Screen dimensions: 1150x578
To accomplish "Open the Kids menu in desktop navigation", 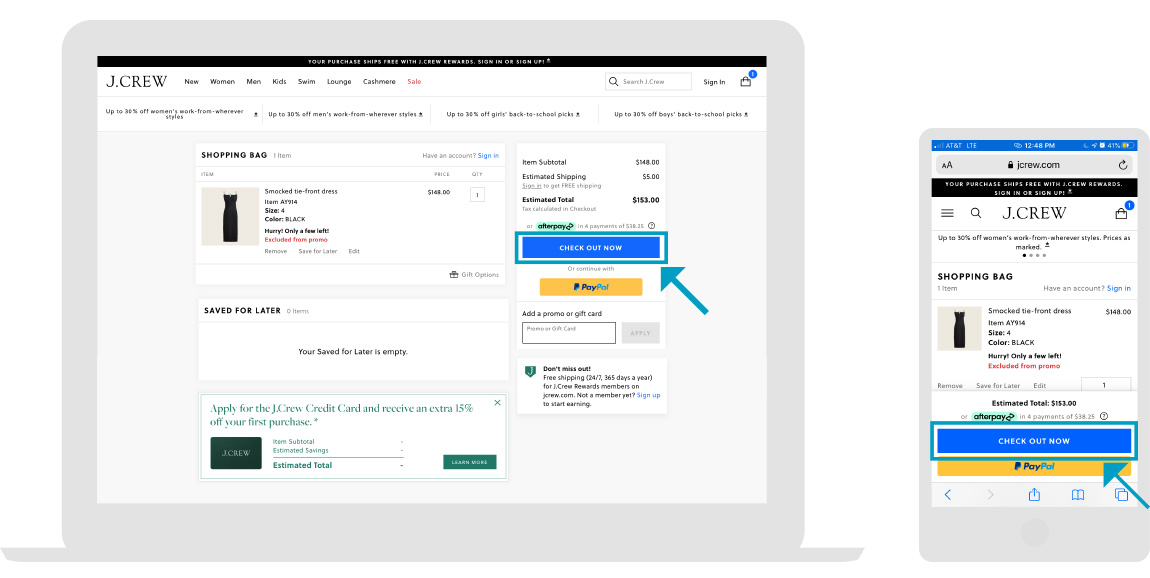I will [279, 81].
